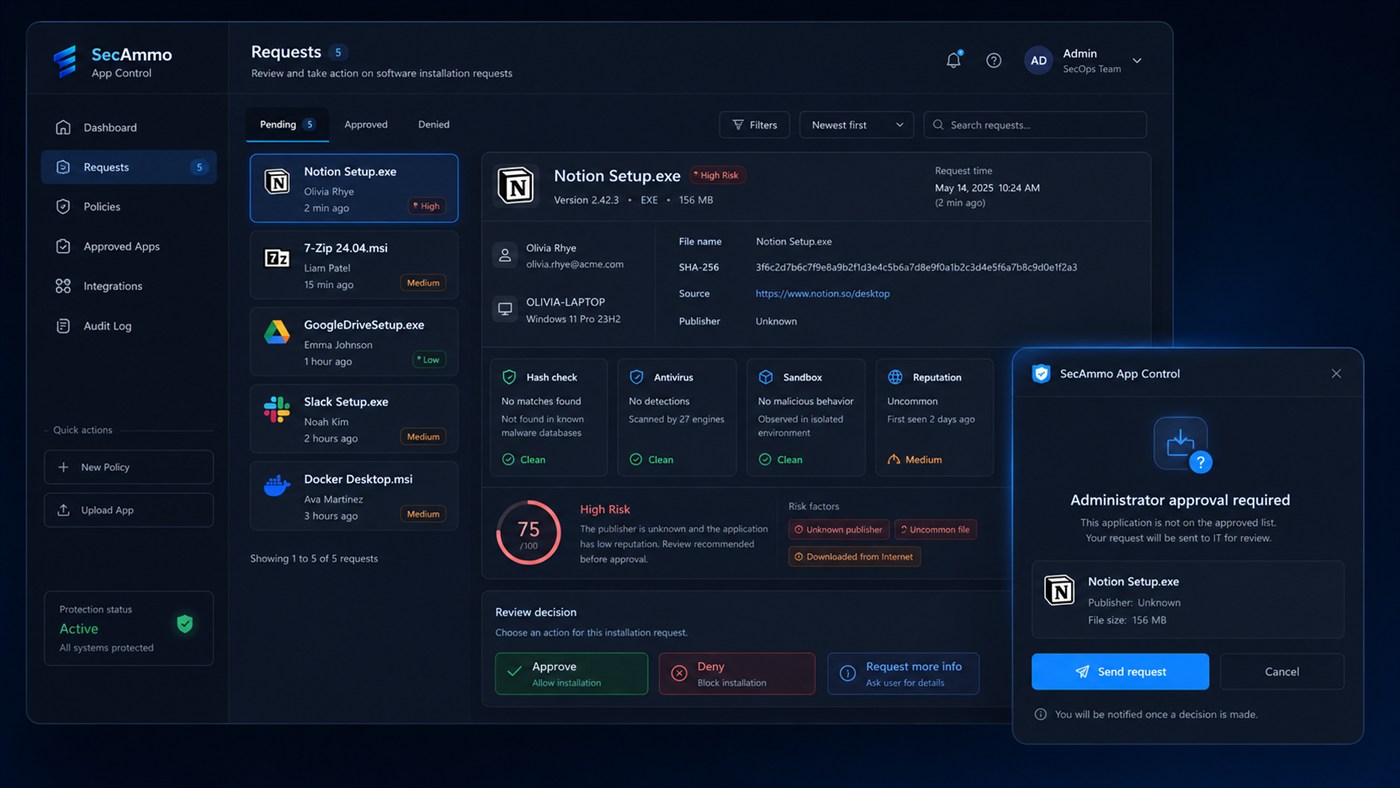Click "Showing 1 to 5 of 5 requests"

tap(314, 558)
